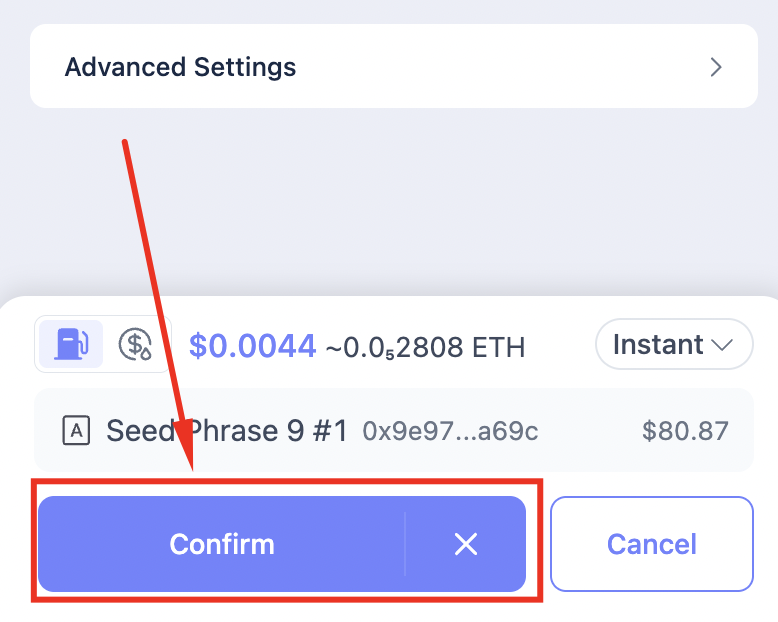Screen dimensions: 778x622
Task: Click the Advanced Settings right chevron
Action: pos(716,67)
